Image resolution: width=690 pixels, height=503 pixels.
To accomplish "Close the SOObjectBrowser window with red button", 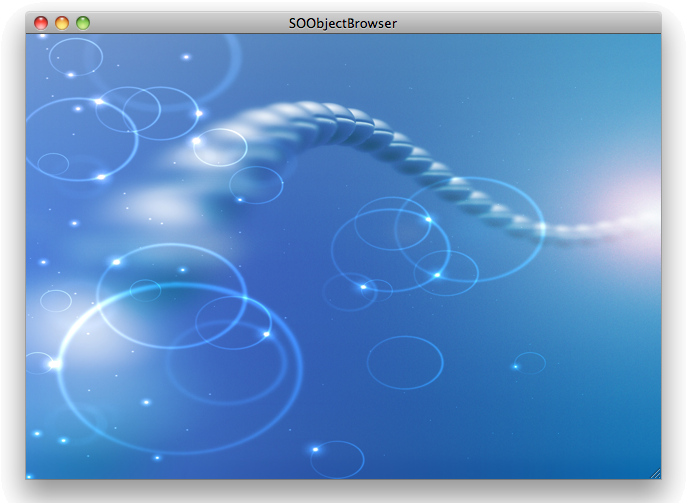I will 41,23.
